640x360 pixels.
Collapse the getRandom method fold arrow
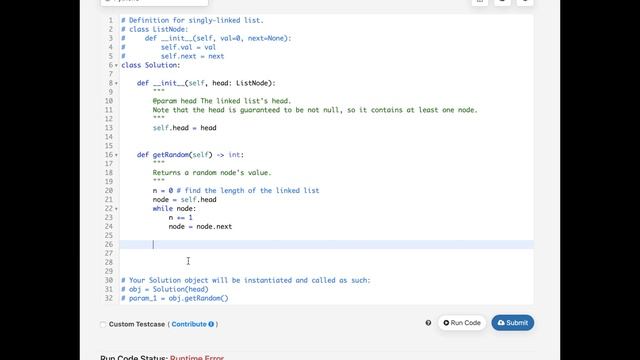tap(116, 155)
